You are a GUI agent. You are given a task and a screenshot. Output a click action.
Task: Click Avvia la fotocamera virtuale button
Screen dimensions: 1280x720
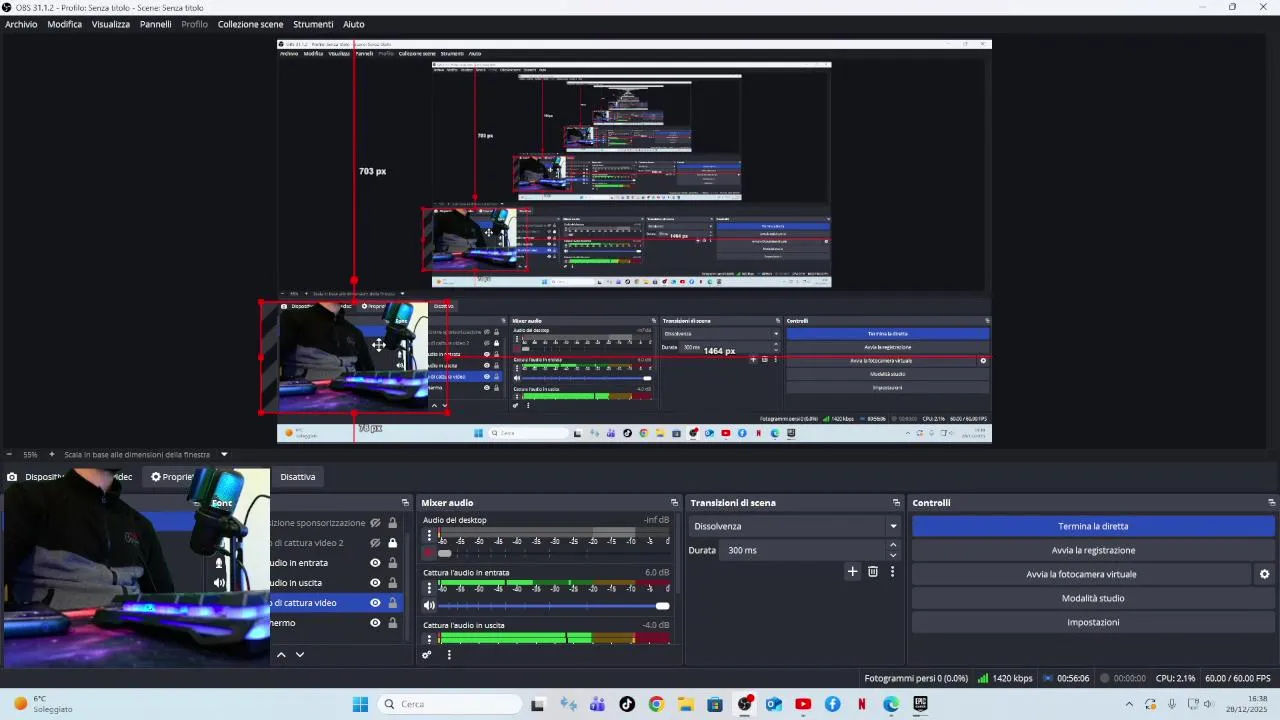click(1081, 574)
